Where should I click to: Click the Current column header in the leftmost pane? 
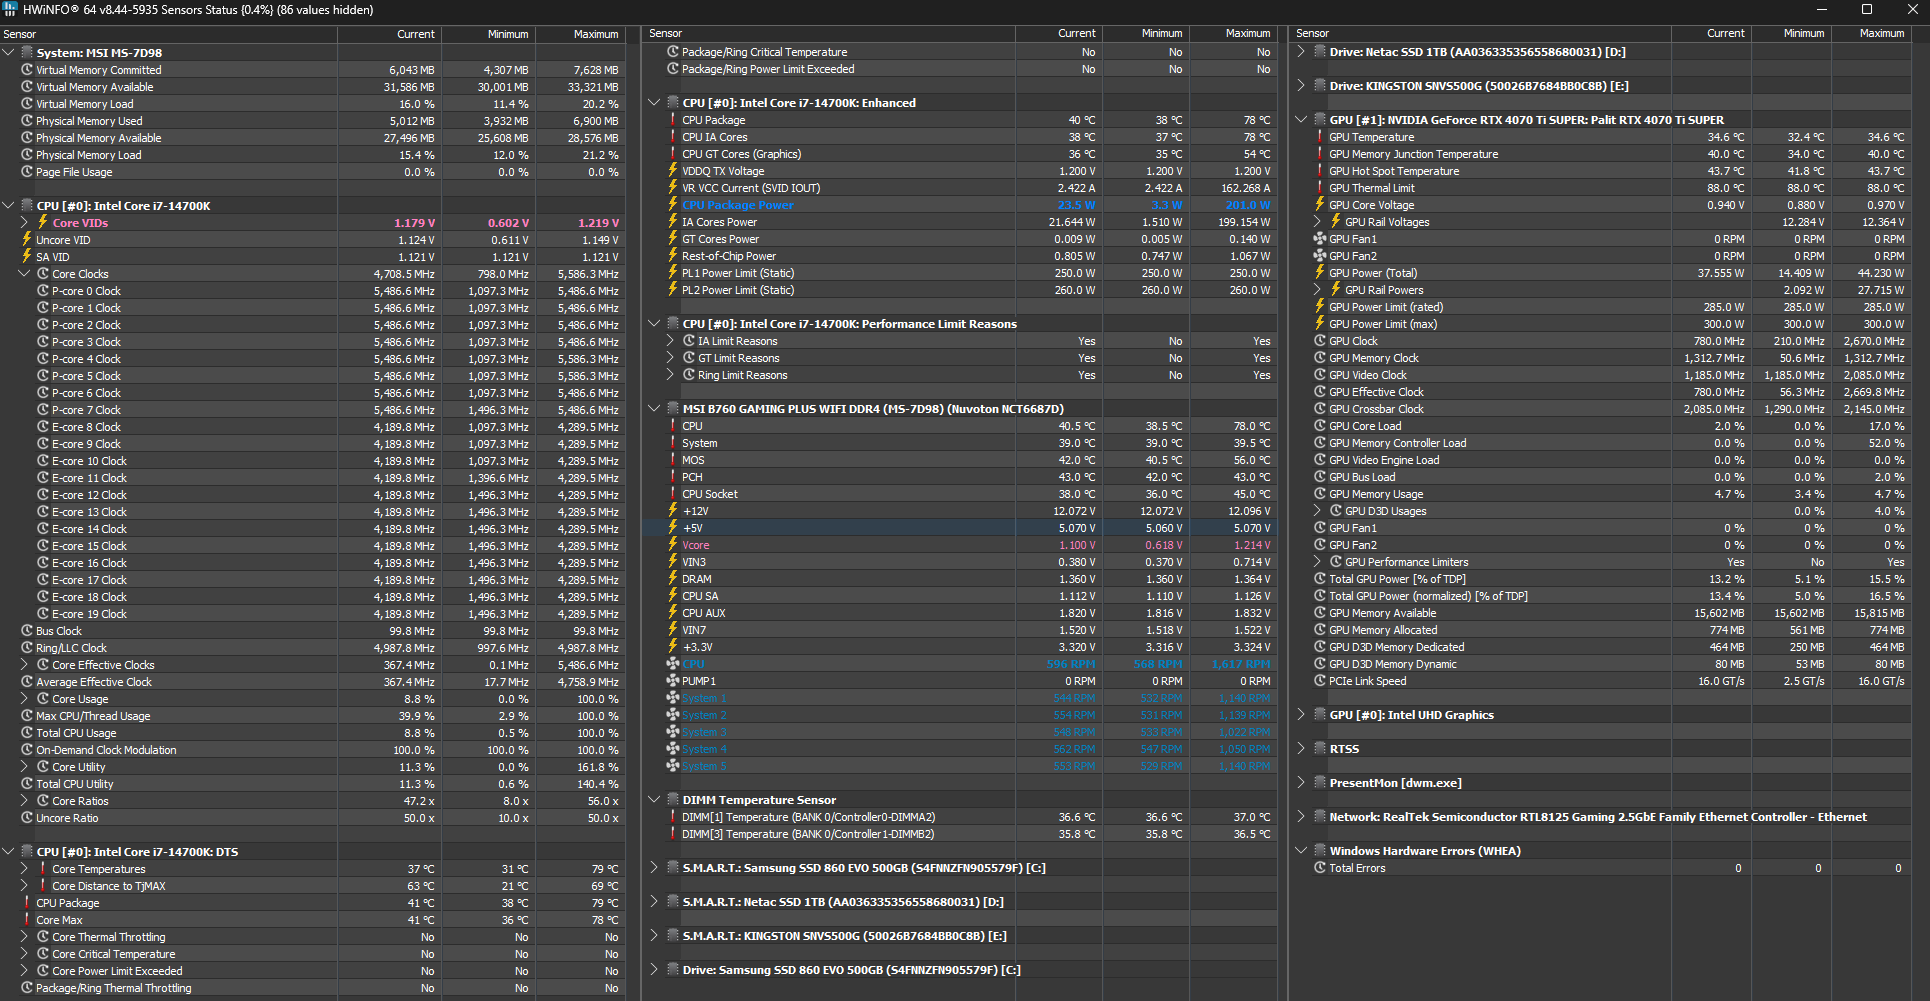point(390,34)
